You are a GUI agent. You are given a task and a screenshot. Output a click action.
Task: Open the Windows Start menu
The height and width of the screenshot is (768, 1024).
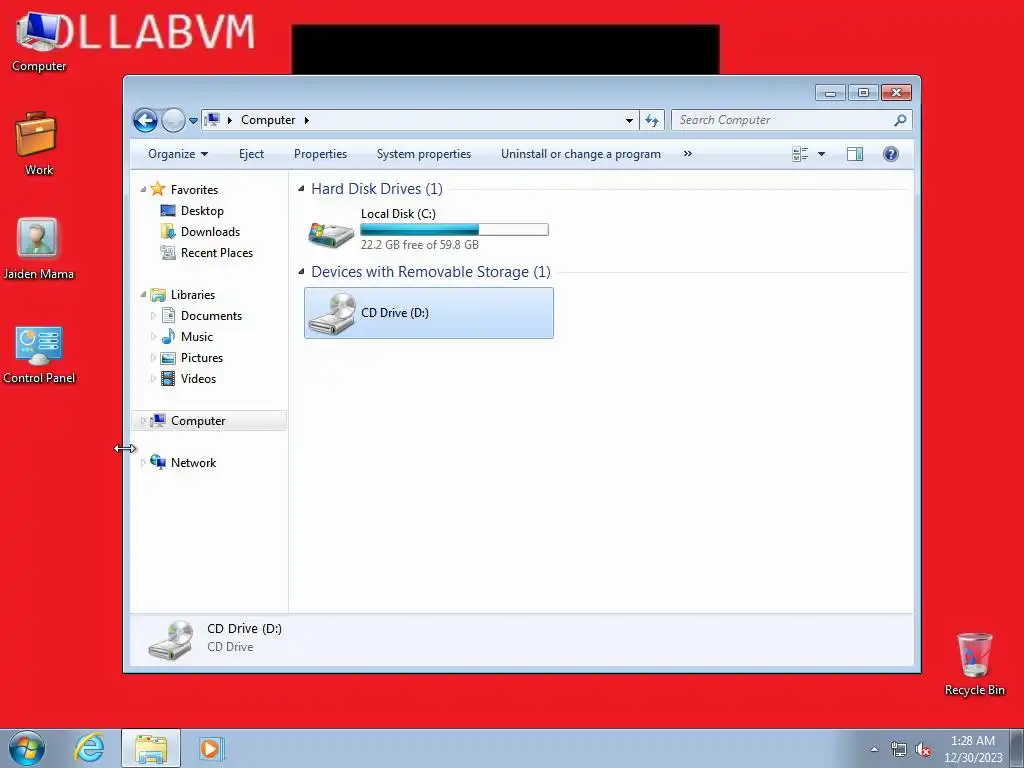click(27, 749)
